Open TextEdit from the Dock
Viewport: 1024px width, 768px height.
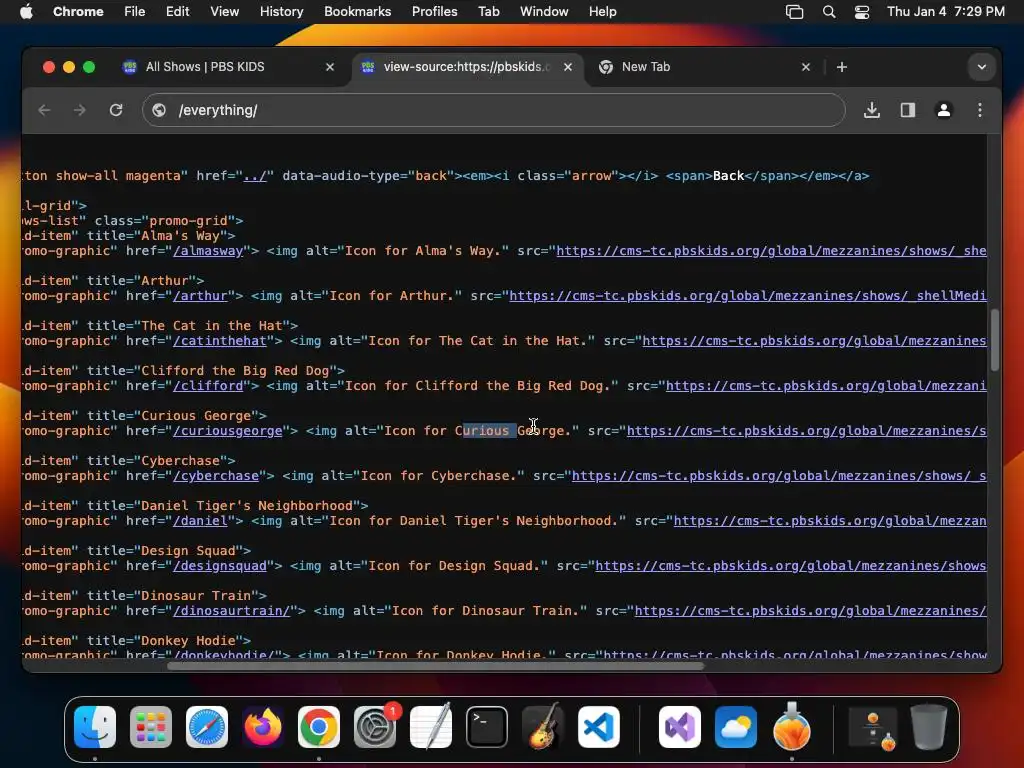(431, 727)
